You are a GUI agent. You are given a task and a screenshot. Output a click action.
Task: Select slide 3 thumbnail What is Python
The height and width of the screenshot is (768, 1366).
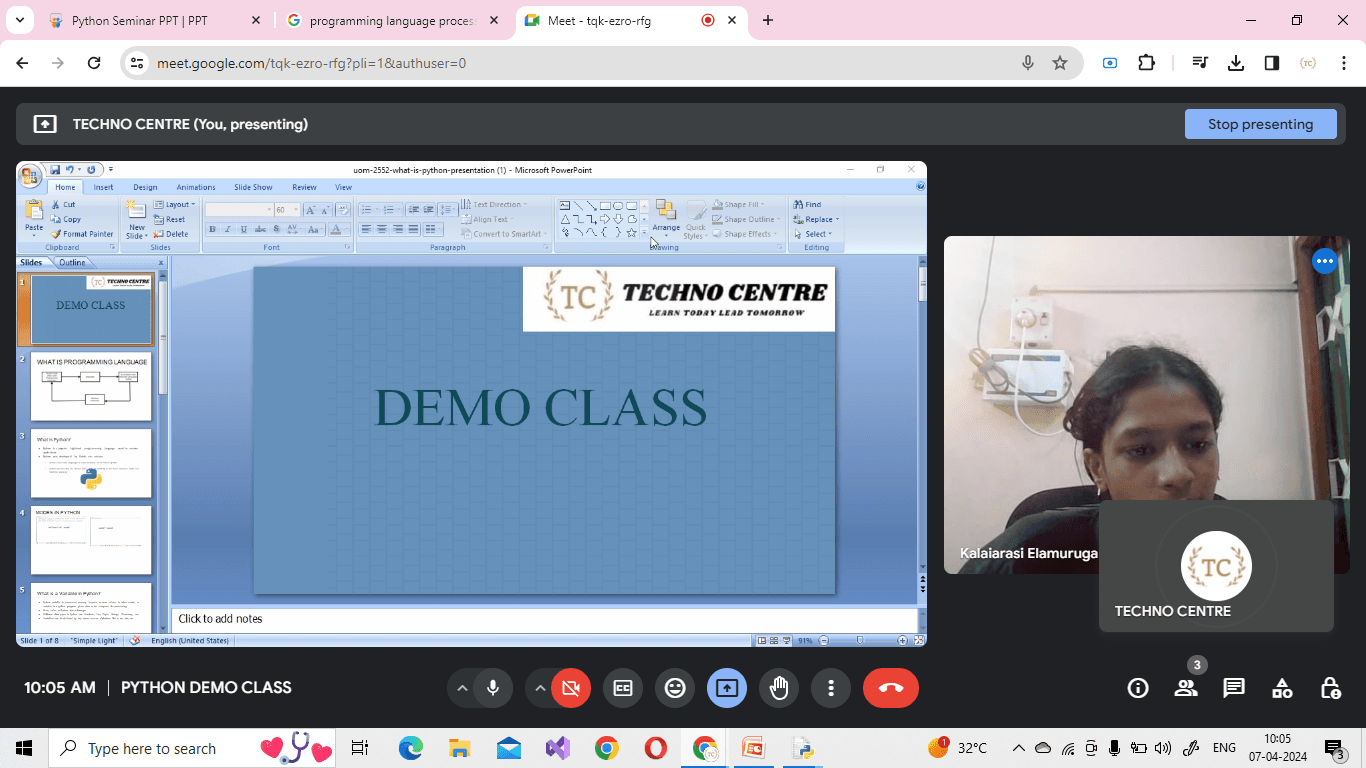coord(91,463)
